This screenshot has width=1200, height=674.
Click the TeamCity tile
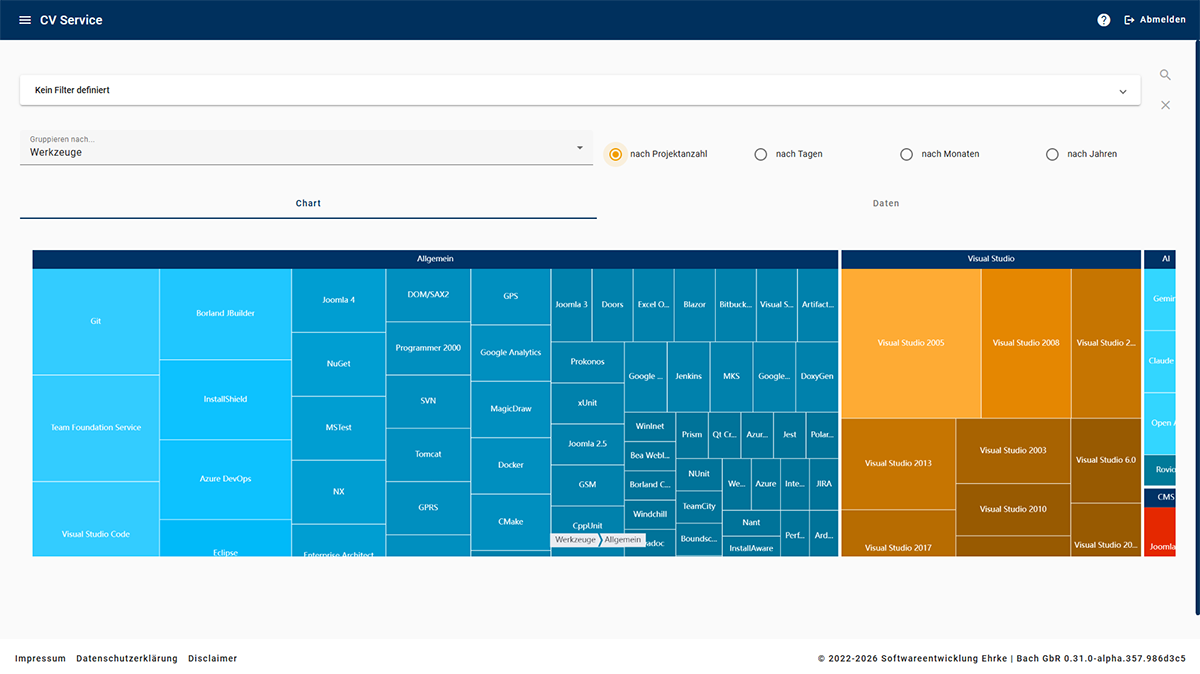[x=699, y=507]
